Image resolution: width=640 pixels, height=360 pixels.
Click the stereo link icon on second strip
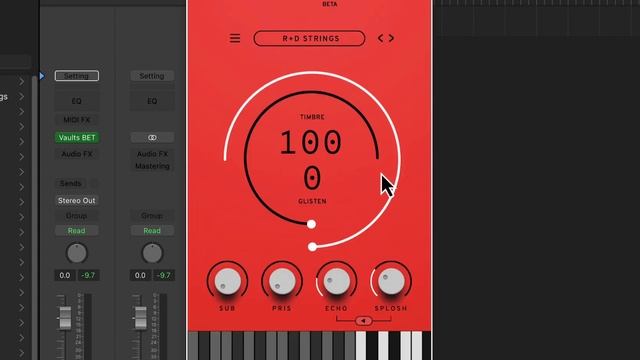pyautogui.click(x=152, y=138)
